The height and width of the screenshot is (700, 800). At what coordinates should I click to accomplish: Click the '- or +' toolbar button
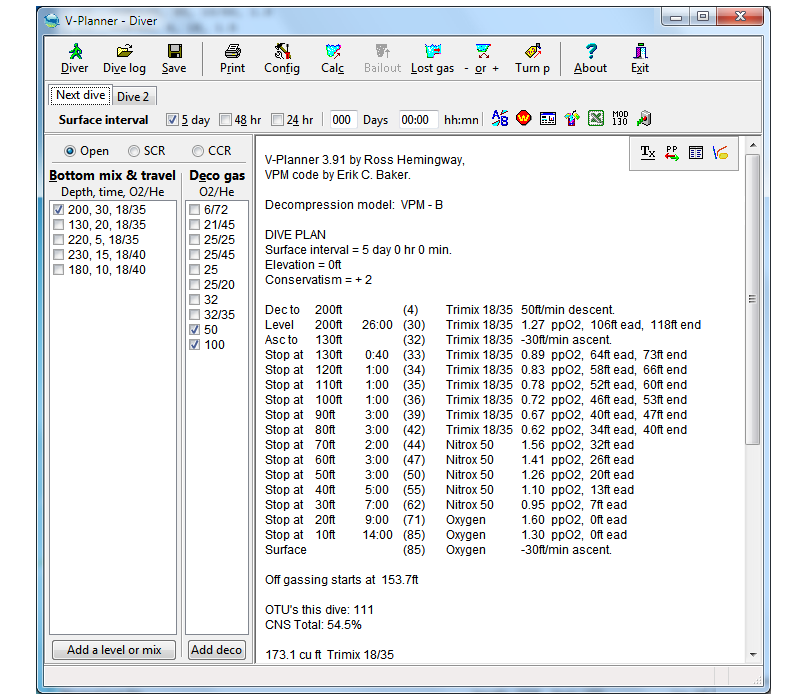tap(482, 59)
